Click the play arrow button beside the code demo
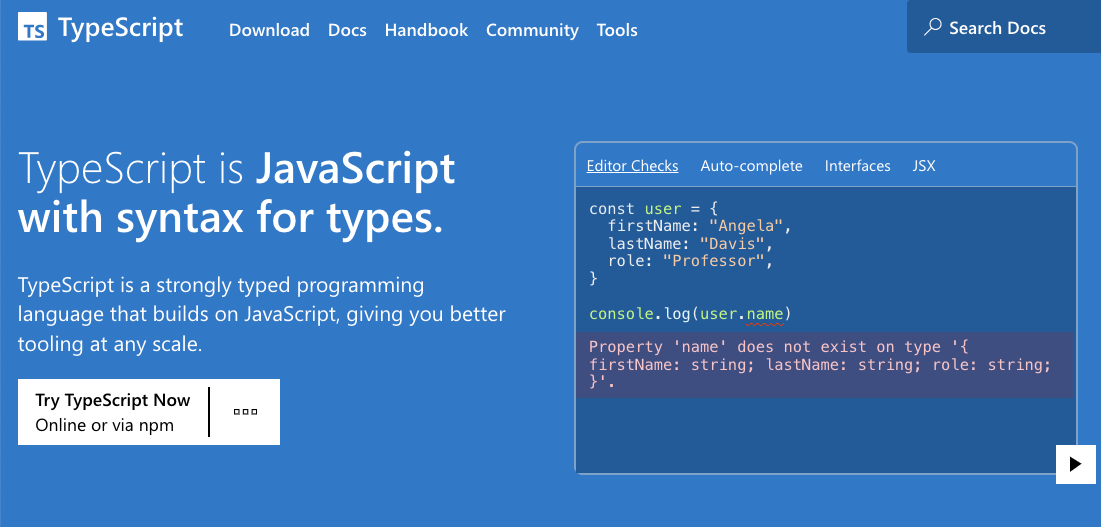 pos(1075,464)
